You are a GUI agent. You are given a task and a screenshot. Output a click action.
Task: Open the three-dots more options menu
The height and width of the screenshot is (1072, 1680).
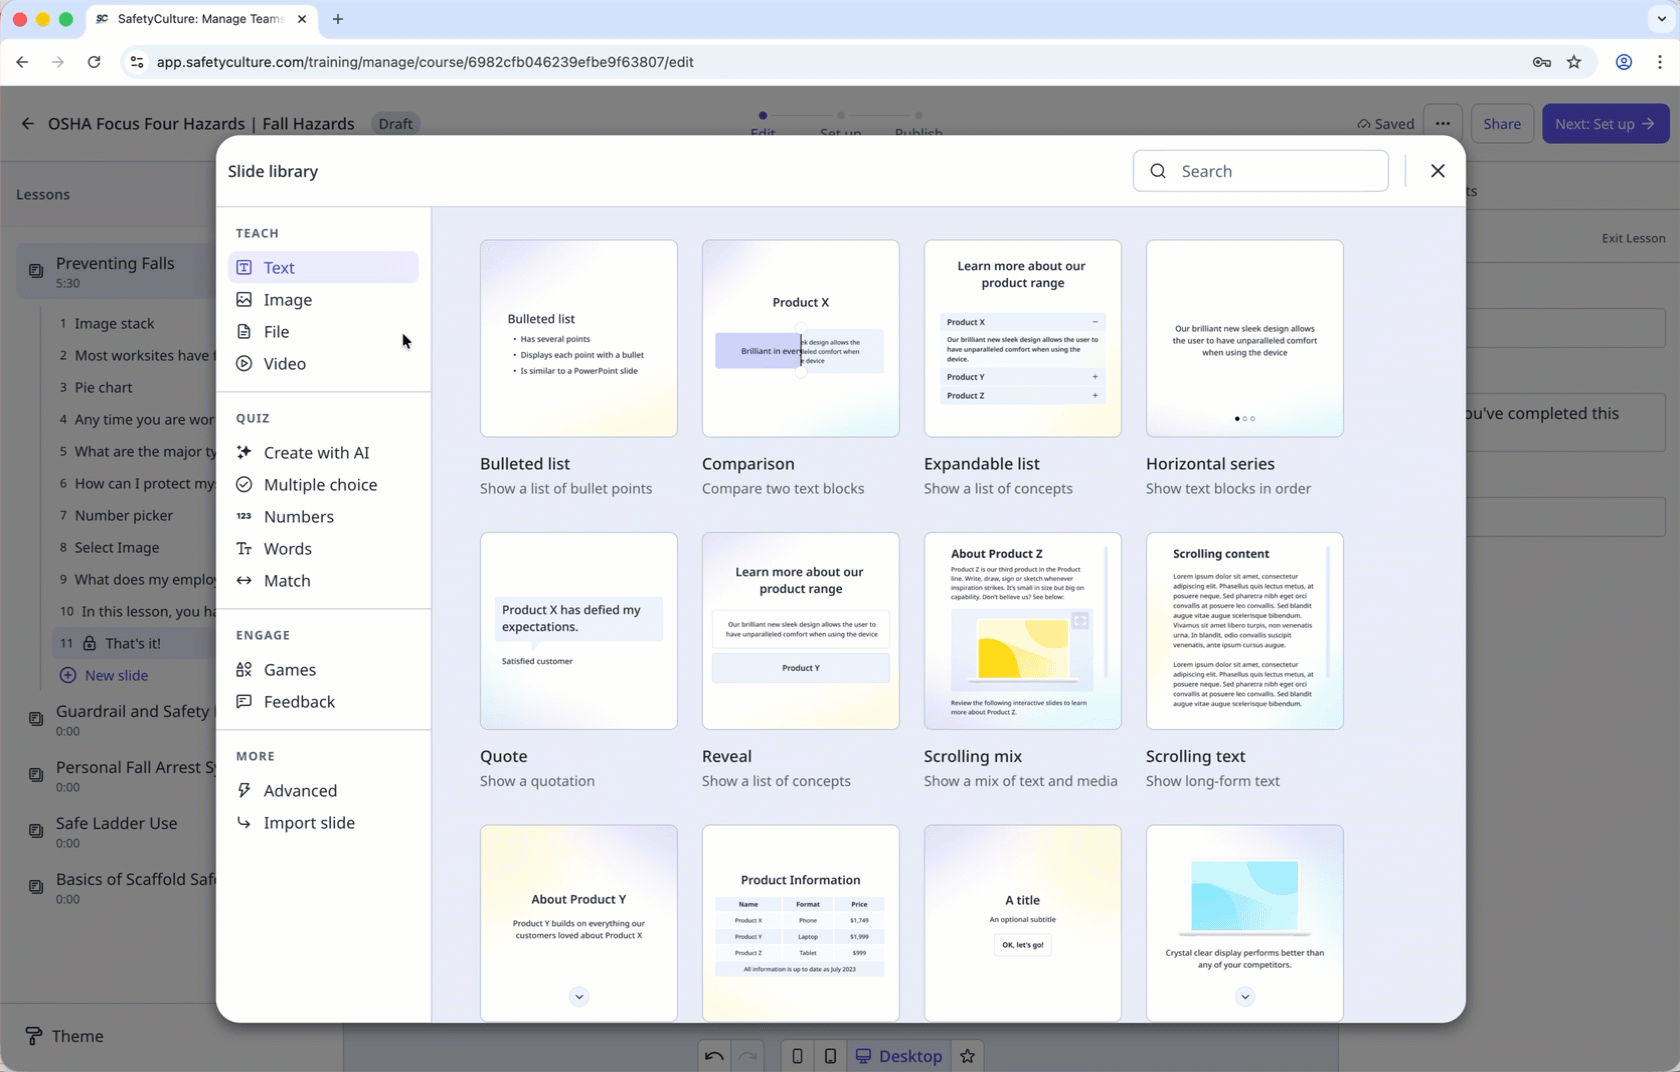[1442, 123]
